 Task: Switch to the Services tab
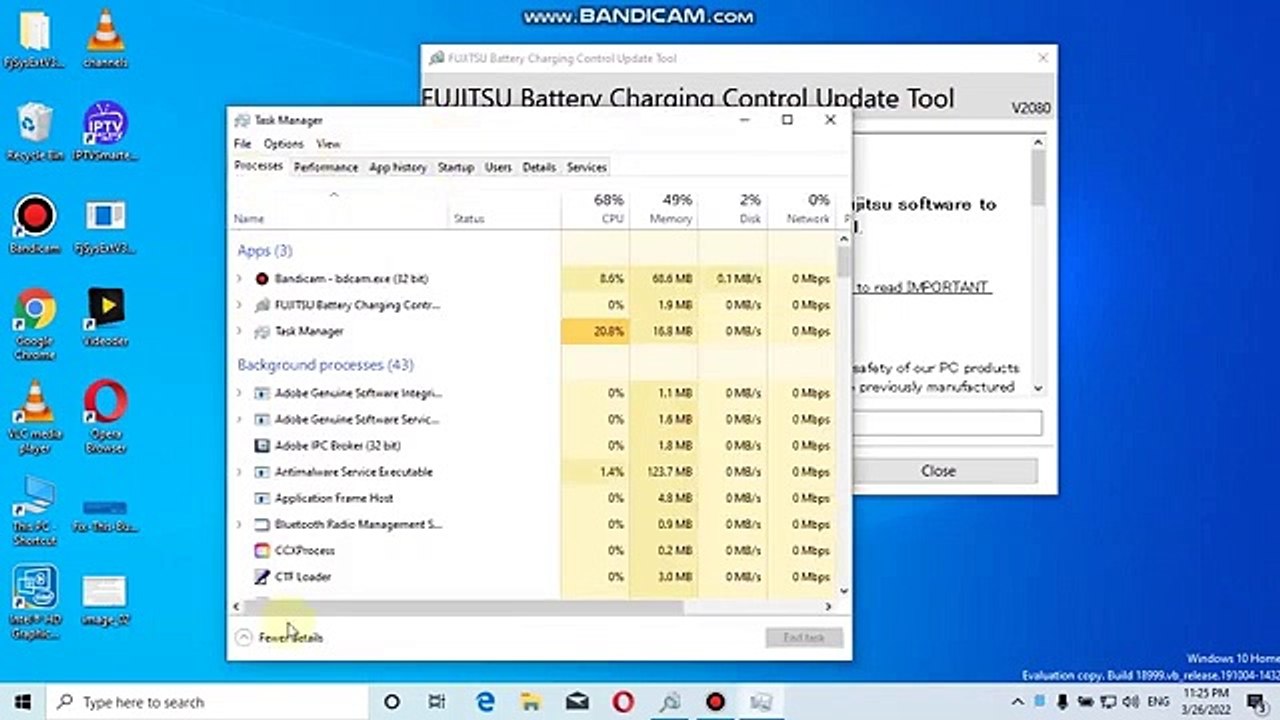(587, 167)
